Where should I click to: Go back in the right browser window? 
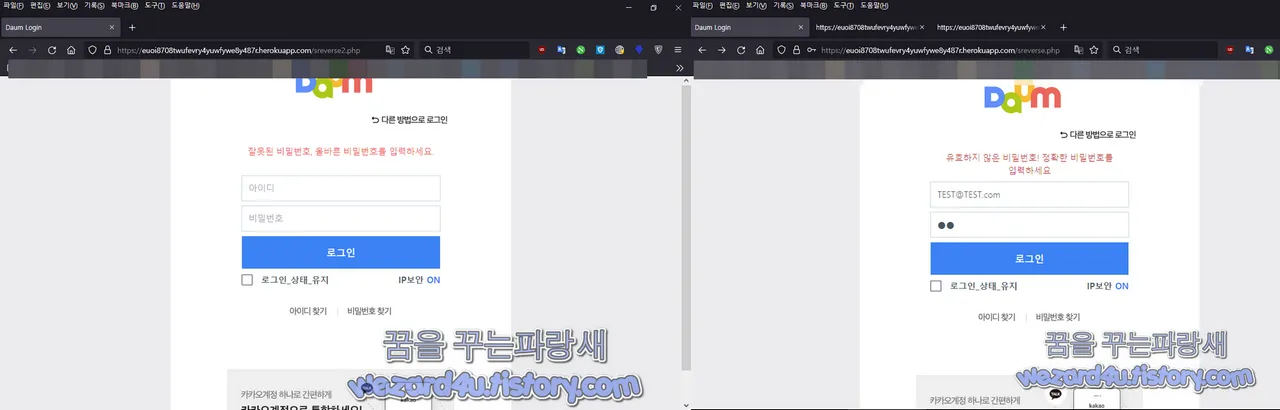coord(702,49)
